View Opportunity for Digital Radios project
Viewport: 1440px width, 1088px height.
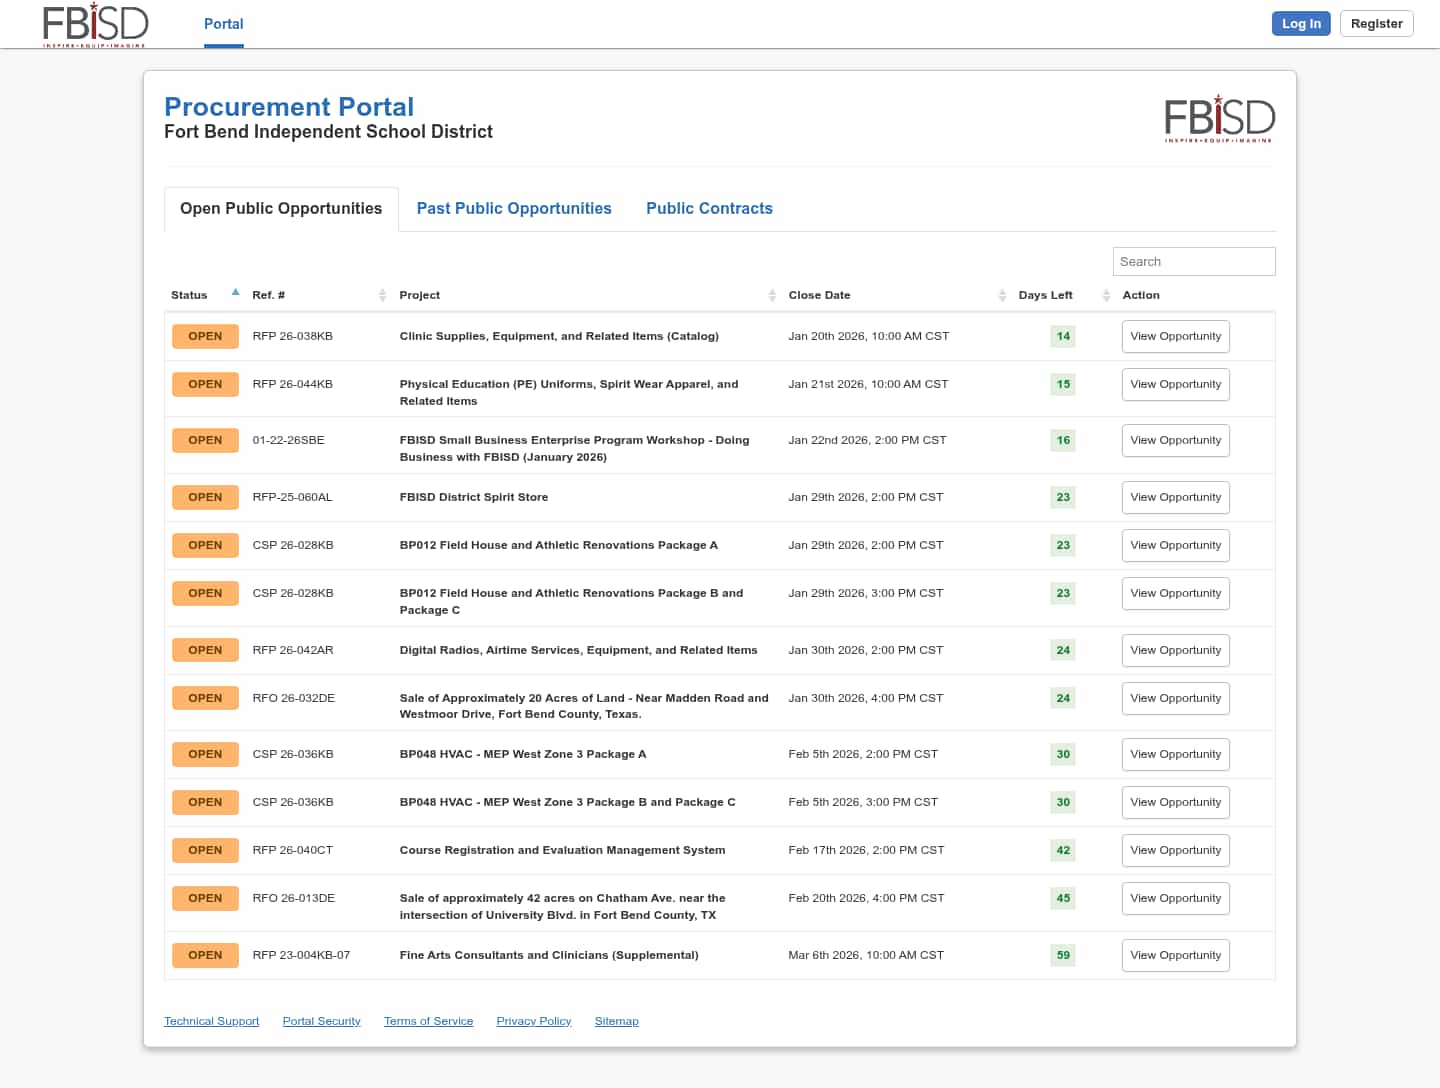[1175, 650]
